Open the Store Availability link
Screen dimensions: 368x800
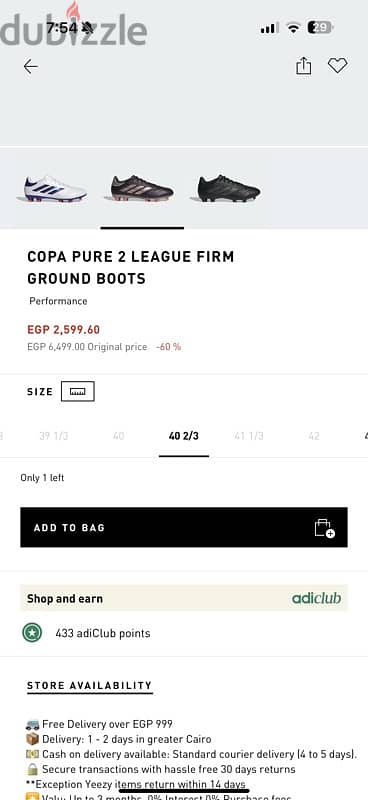(89, 685)
